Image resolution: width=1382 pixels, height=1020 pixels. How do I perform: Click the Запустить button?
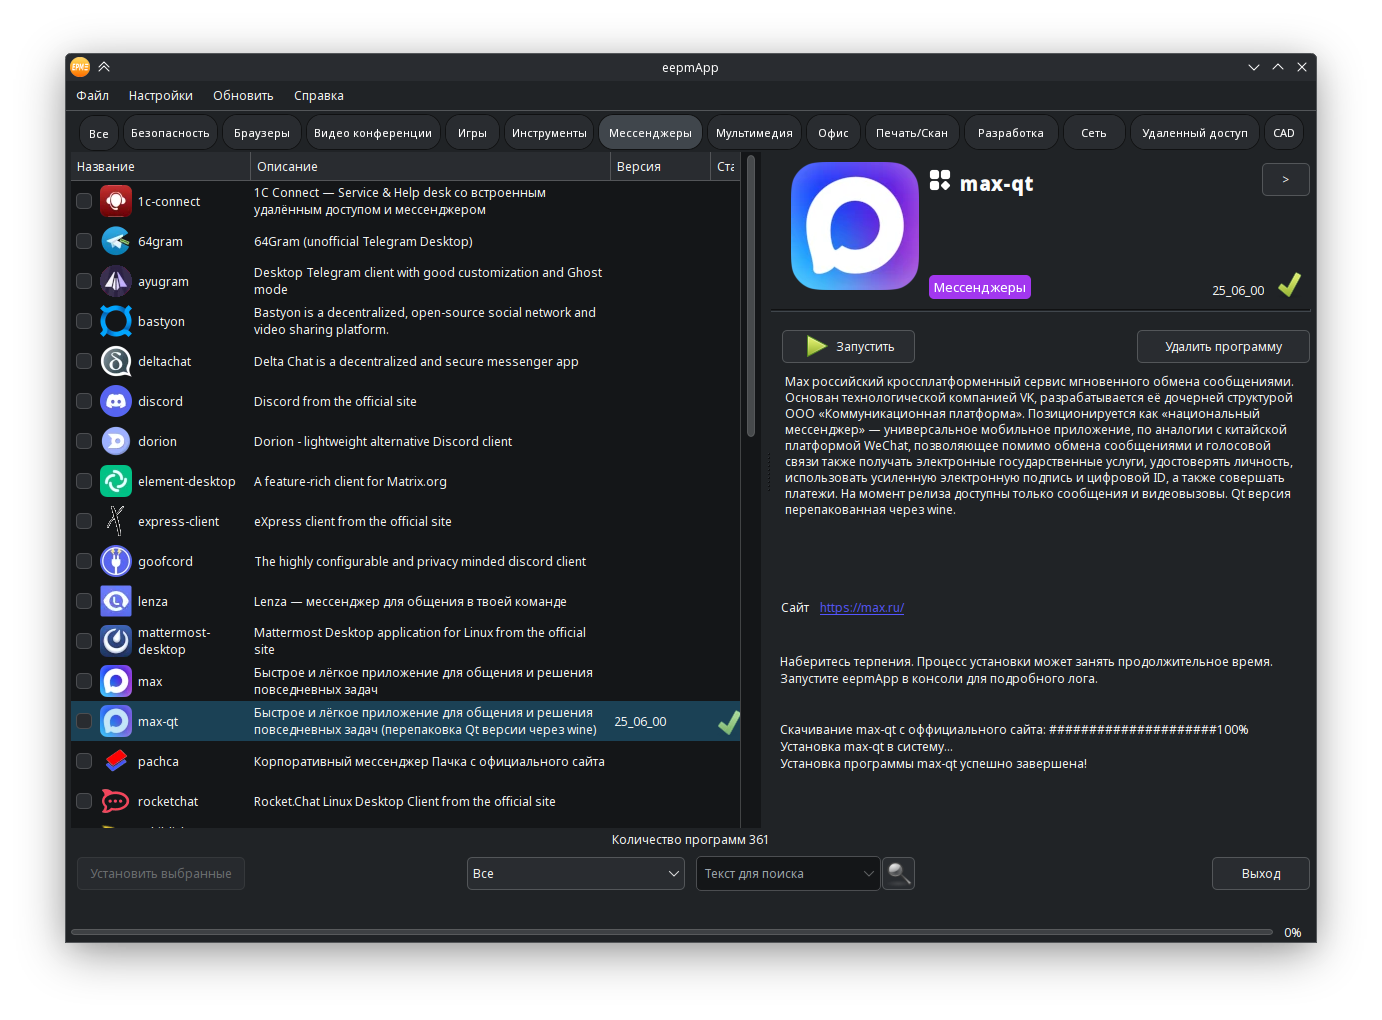(x=848, y=346)
